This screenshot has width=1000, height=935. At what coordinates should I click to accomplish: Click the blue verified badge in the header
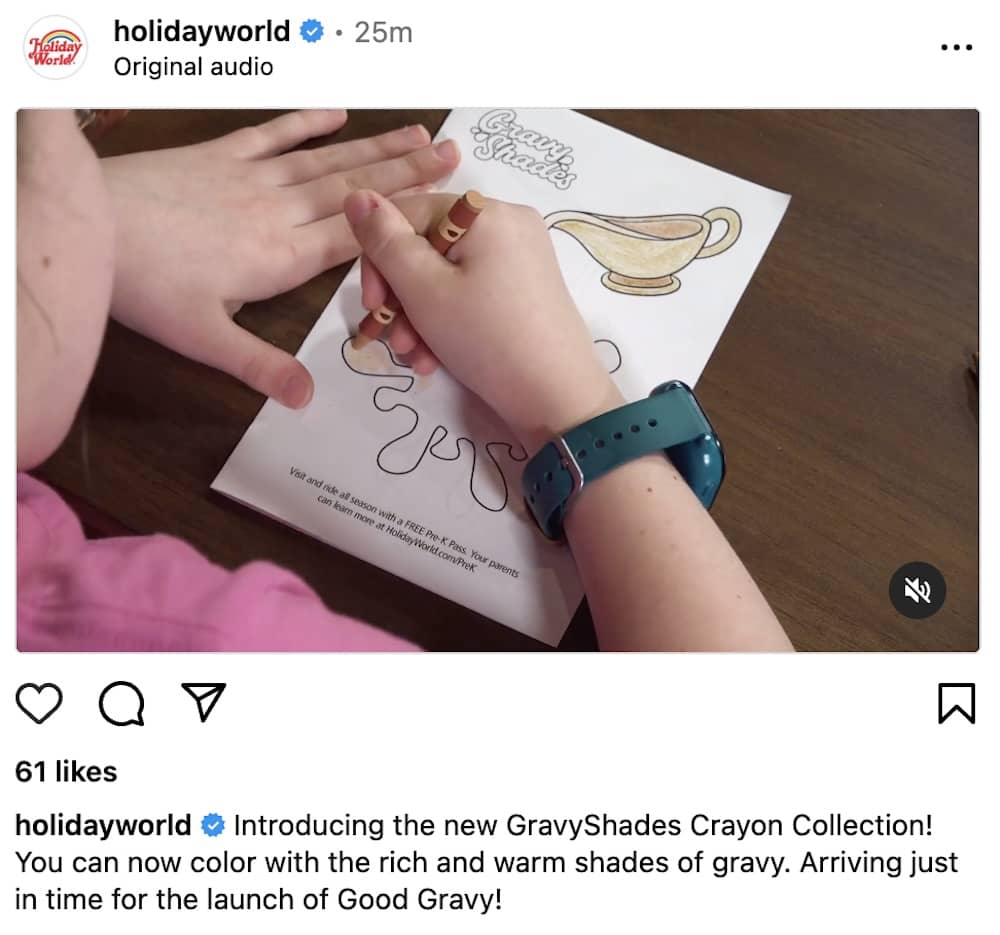(312, 31)
